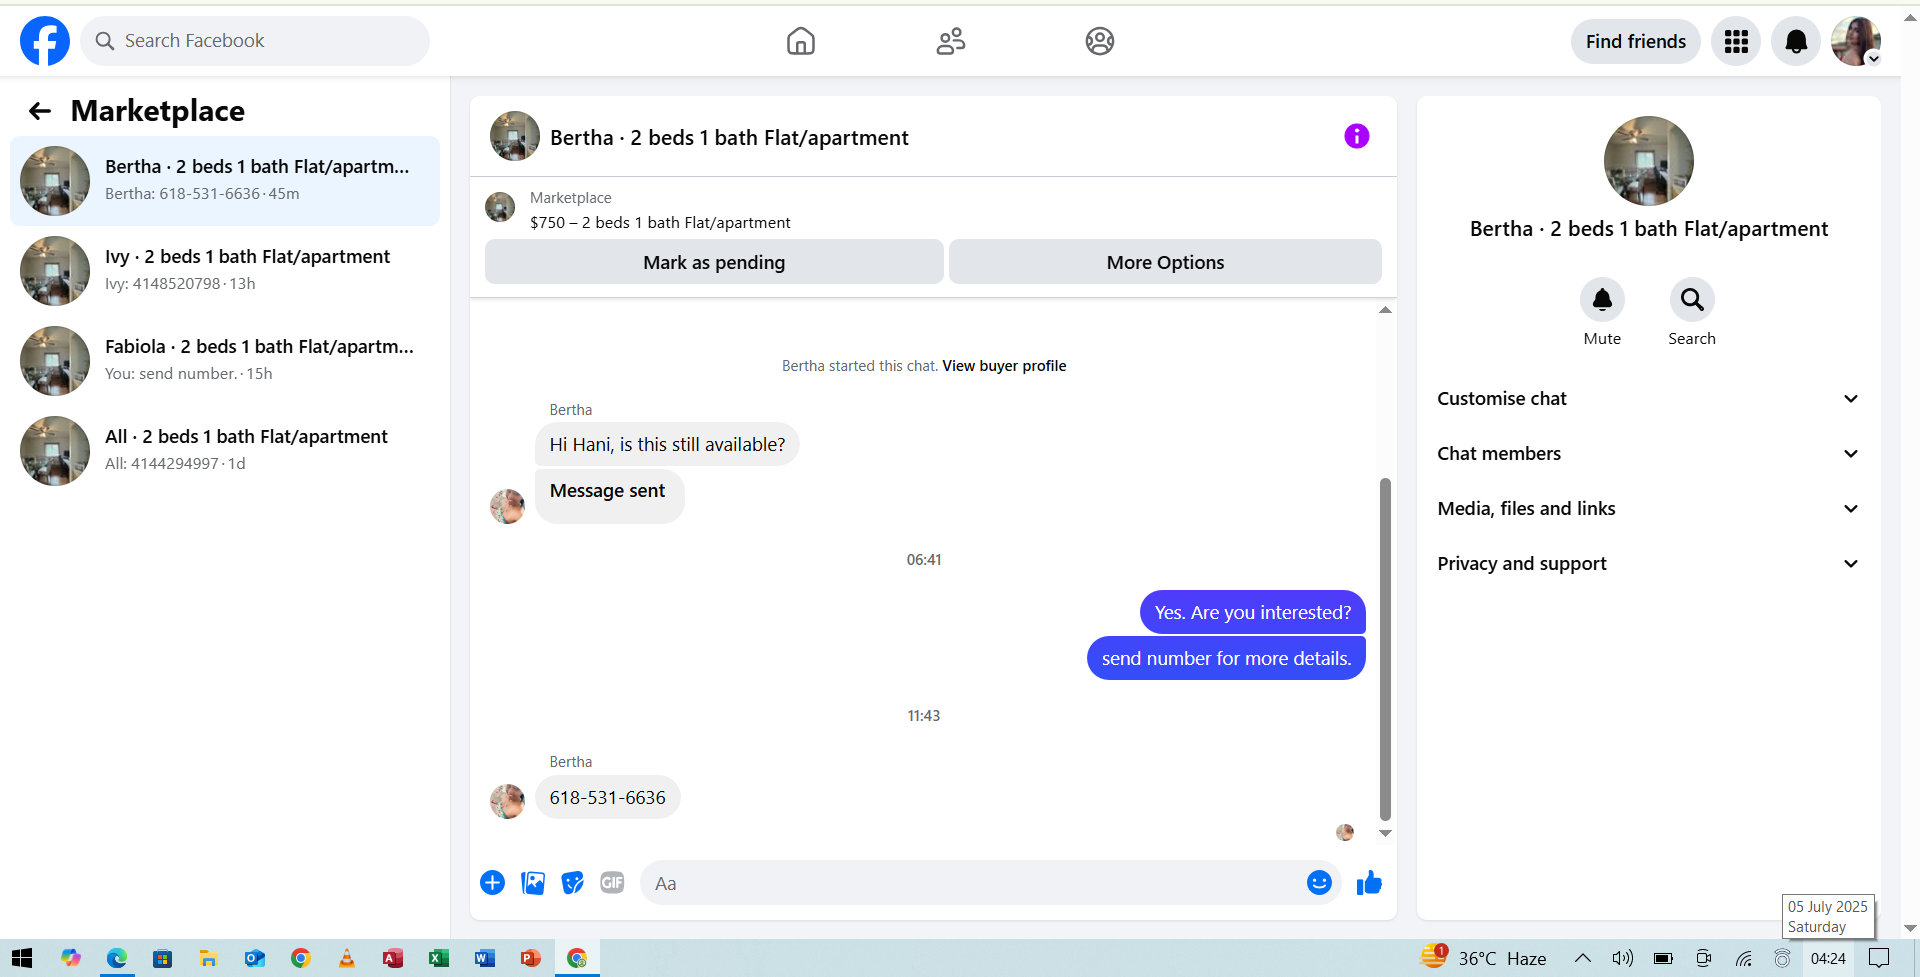Image resolution: width=1920 pixels, height=977 pixels.
Task: Expand Media, files and links section
Action: tap(1648, 509)
